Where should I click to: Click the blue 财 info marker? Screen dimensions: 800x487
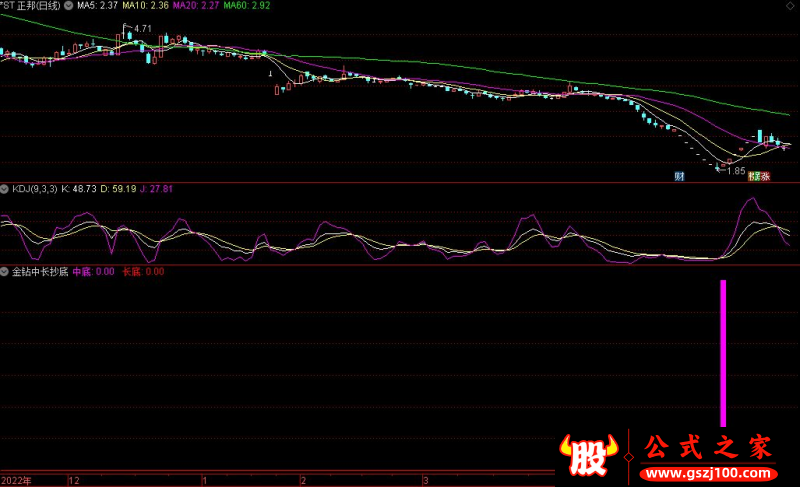pyautogui.click(x=679, y=176)
